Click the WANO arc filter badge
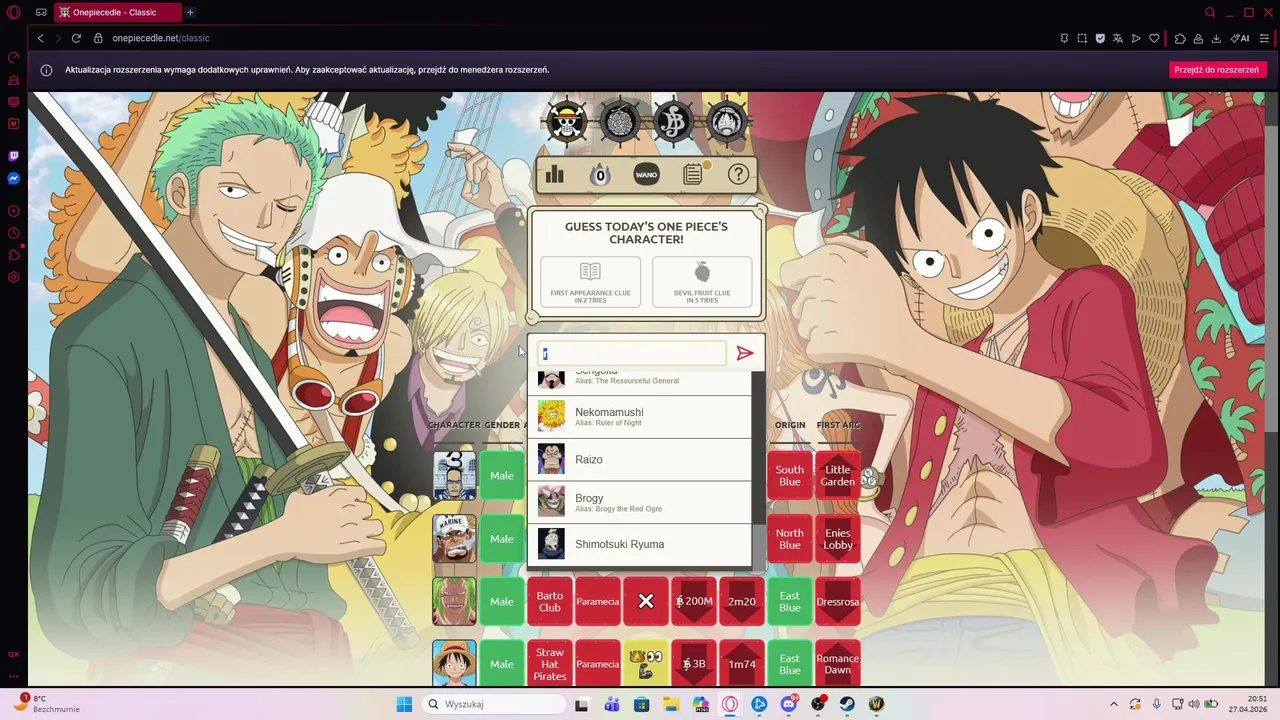Screen dimensions: 1280x720 click(646, 175)
